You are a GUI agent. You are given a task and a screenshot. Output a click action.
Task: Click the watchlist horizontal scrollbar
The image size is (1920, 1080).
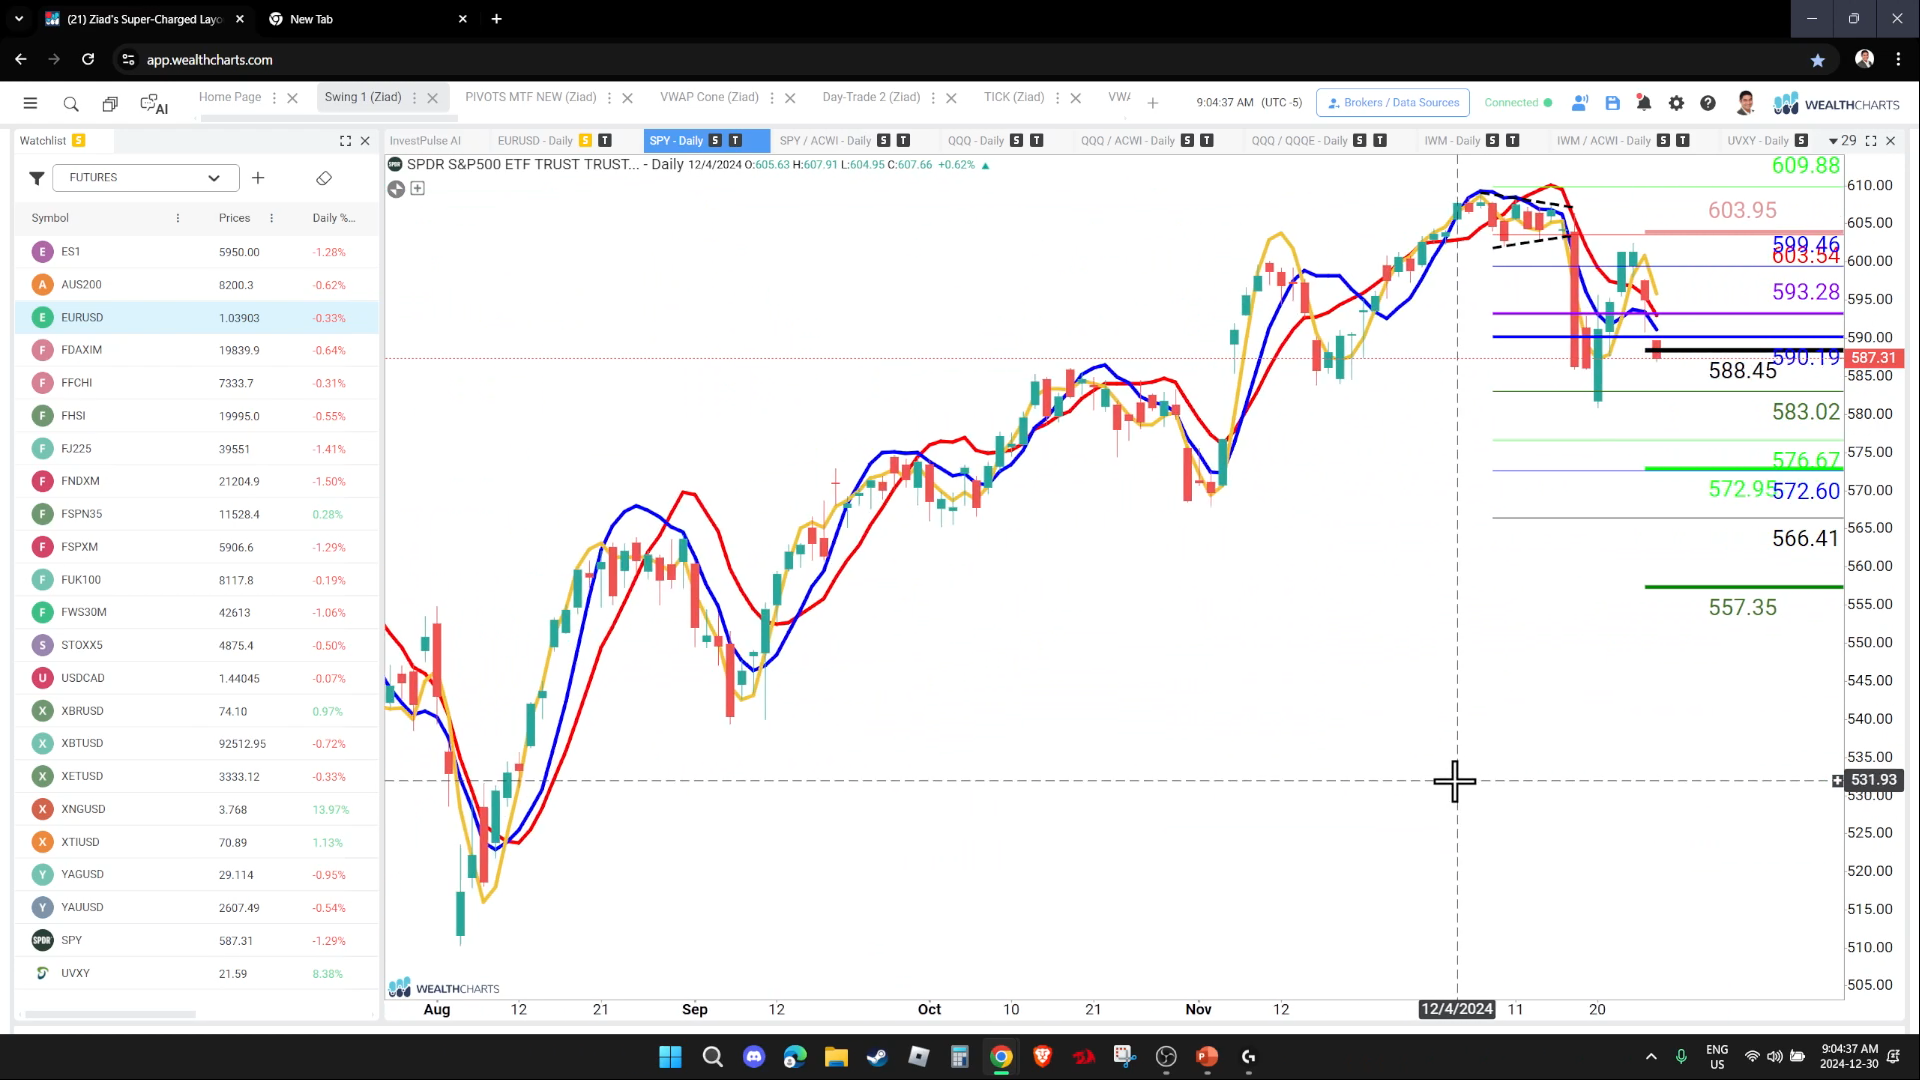coord(110,1014)
